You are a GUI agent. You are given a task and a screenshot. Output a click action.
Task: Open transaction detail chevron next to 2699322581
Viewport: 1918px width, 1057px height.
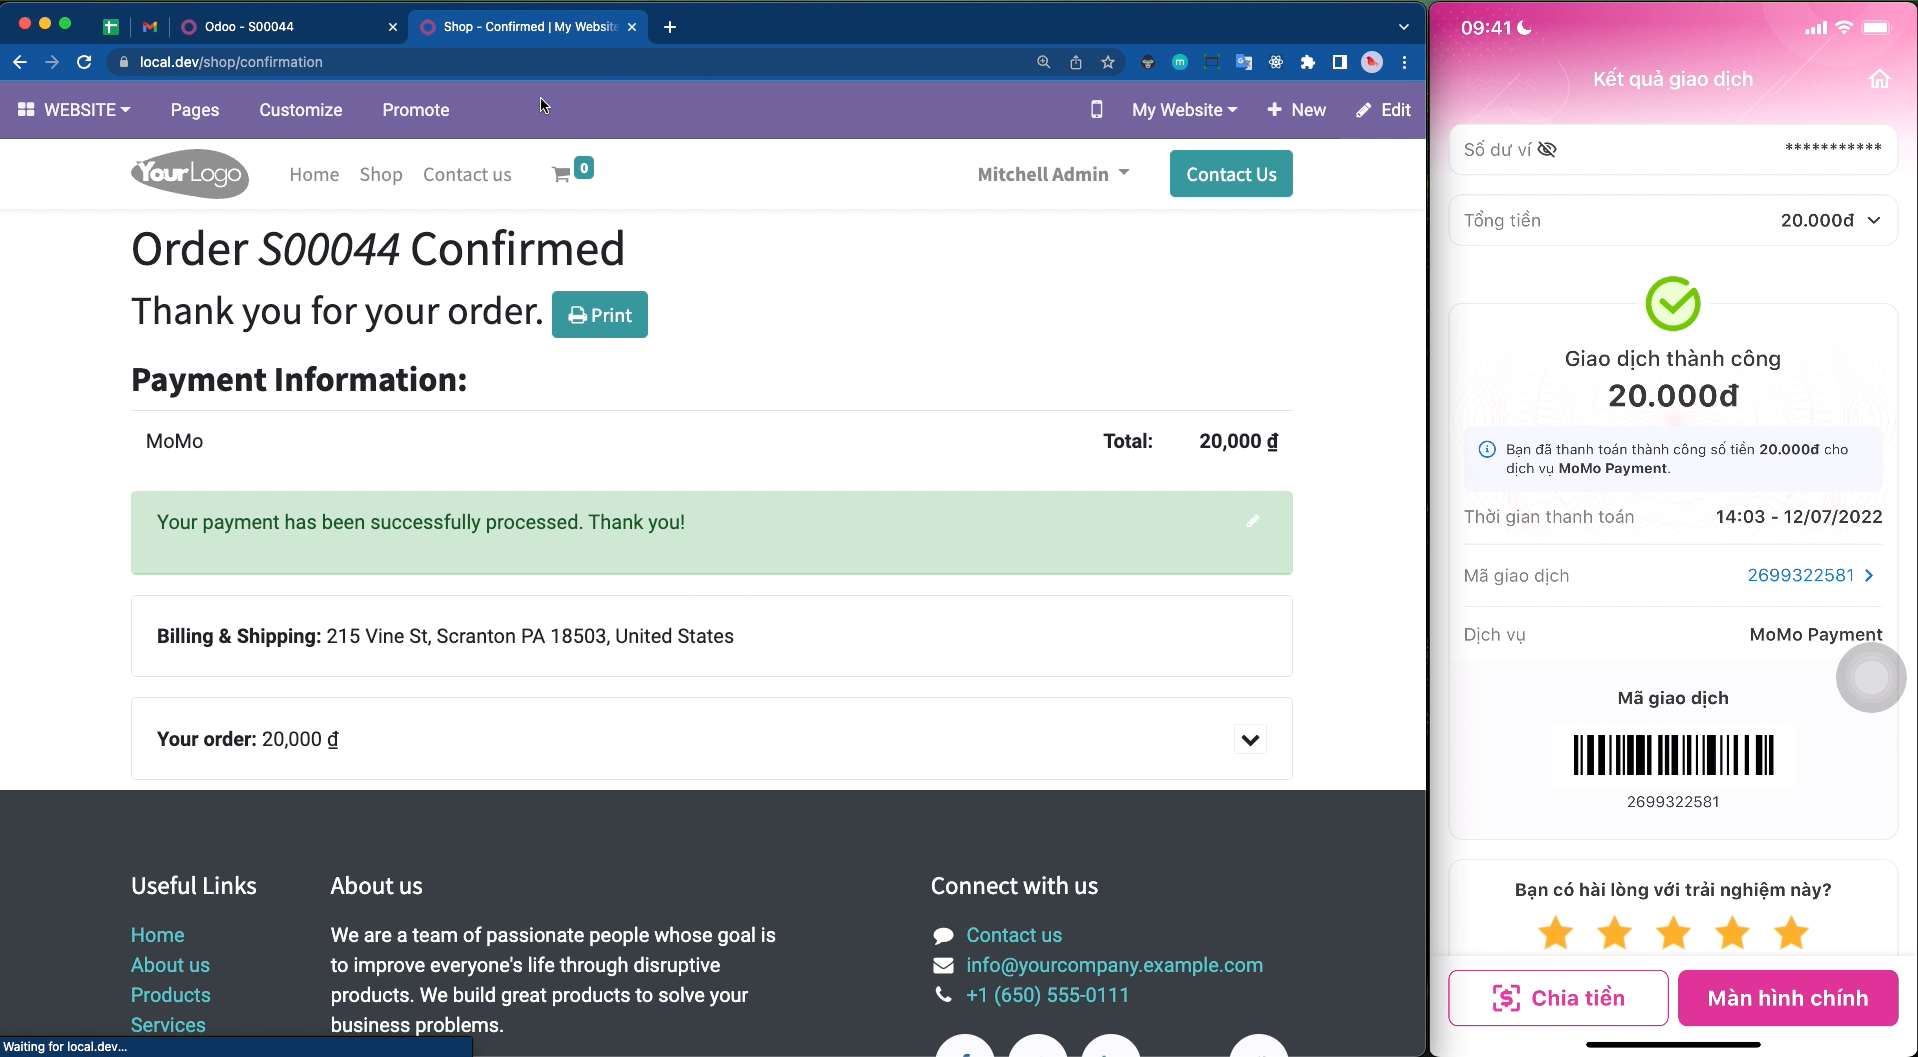click(1869, 575)
